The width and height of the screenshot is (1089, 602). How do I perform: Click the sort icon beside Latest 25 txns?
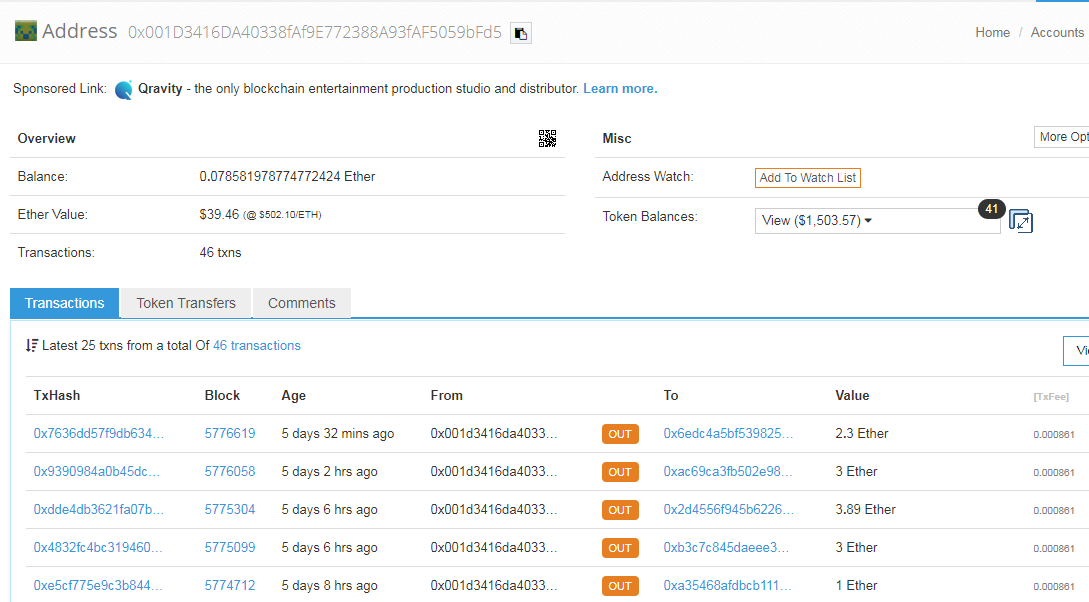coord(31,345)
